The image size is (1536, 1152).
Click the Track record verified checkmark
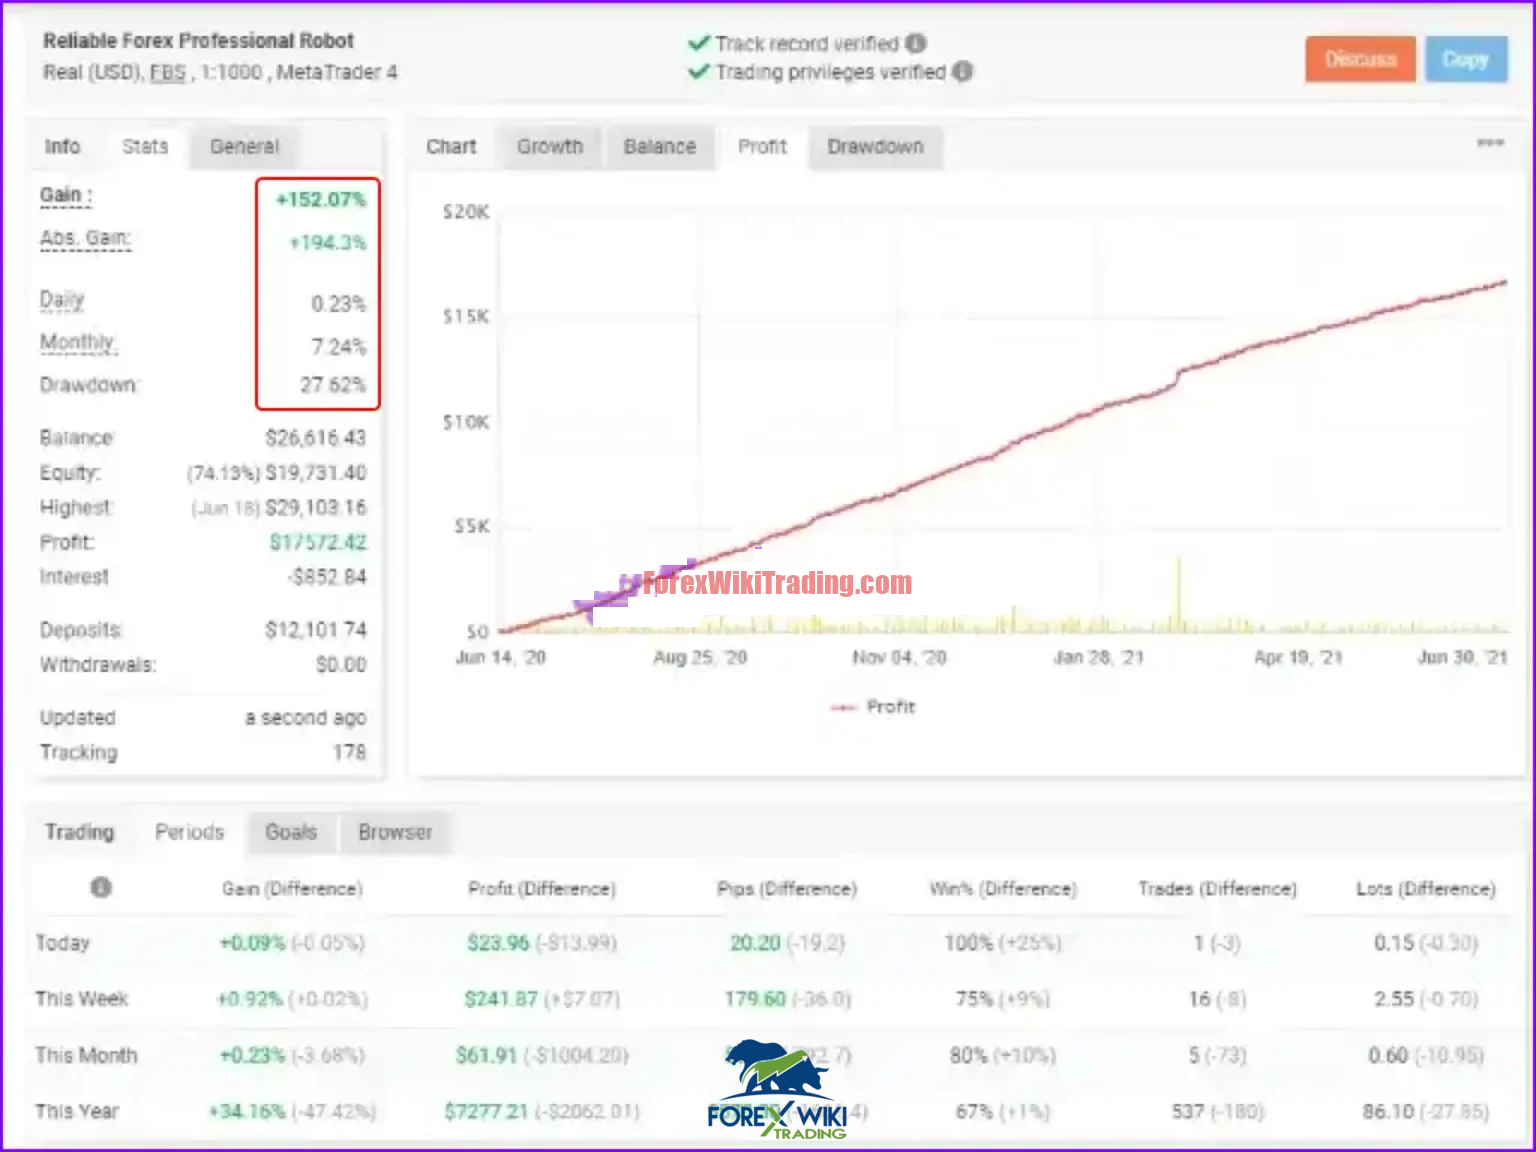(x=699, y=43)
